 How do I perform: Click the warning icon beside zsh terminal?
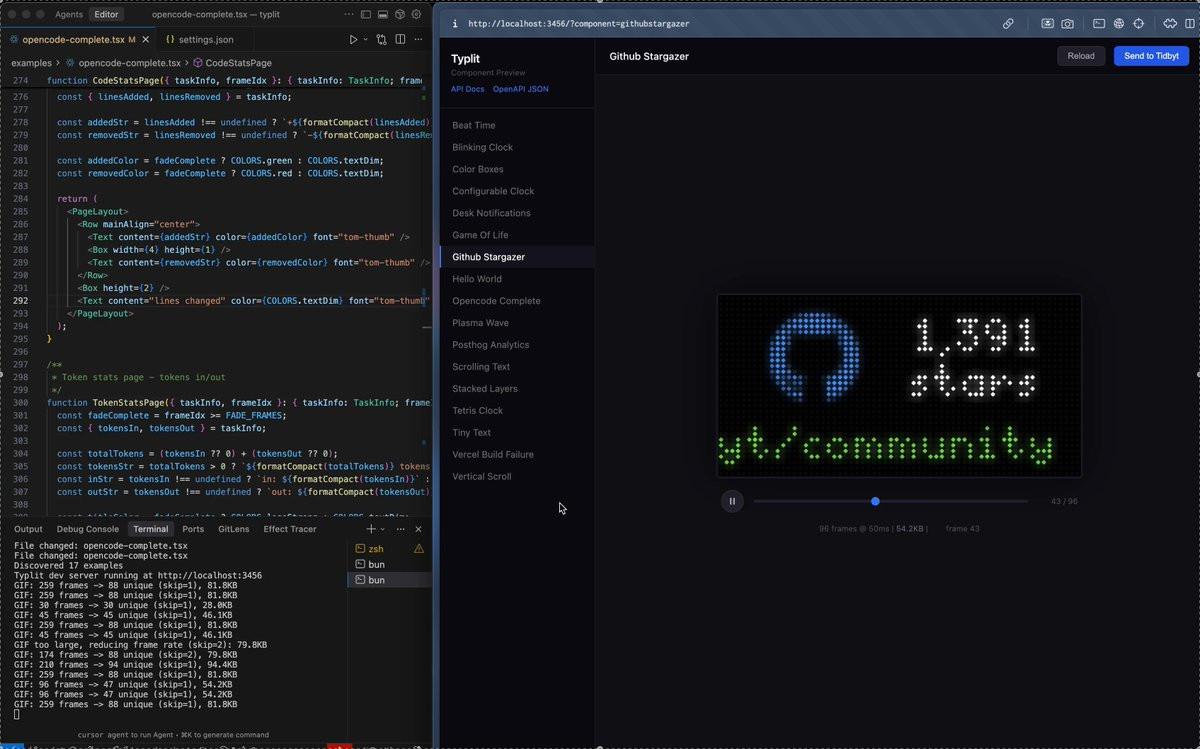[419, 549]
